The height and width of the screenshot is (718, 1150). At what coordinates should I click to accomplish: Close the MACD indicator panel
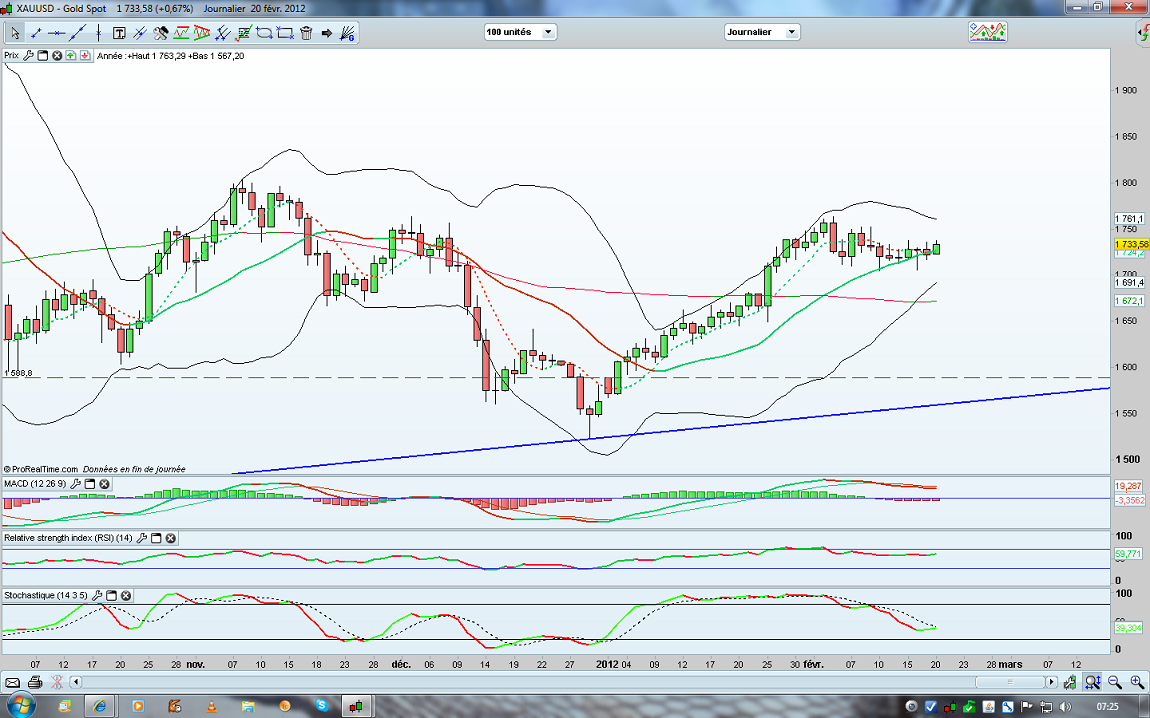[x=104, y=484]
